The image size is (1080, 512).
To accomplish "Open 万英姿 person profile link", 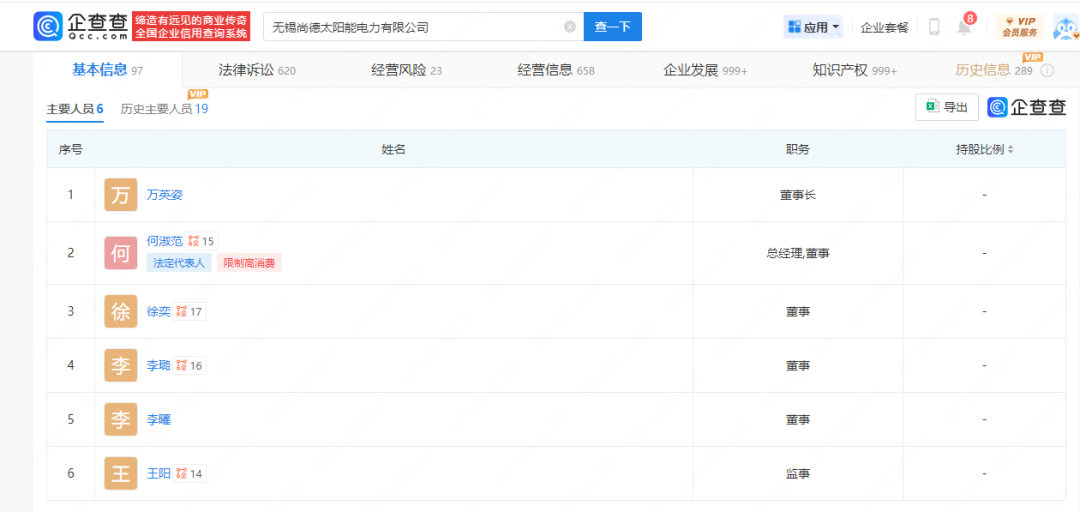I will [165, 195].
